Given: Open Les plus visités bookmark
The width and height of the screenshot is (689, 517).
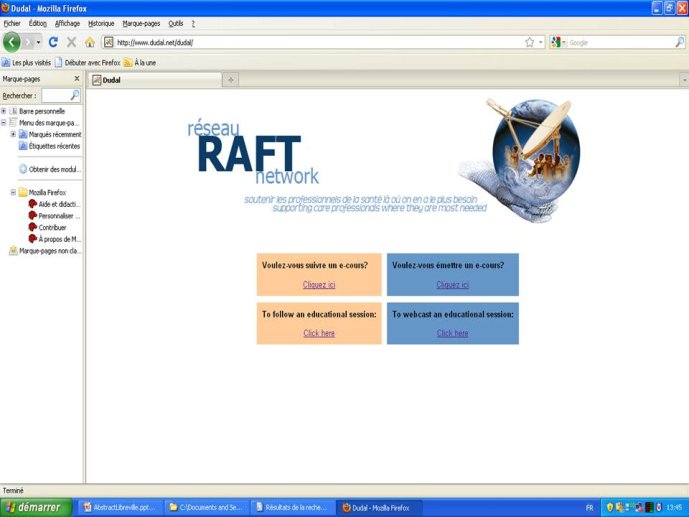Looking at the screenshot, I should (x=26, y=62).
